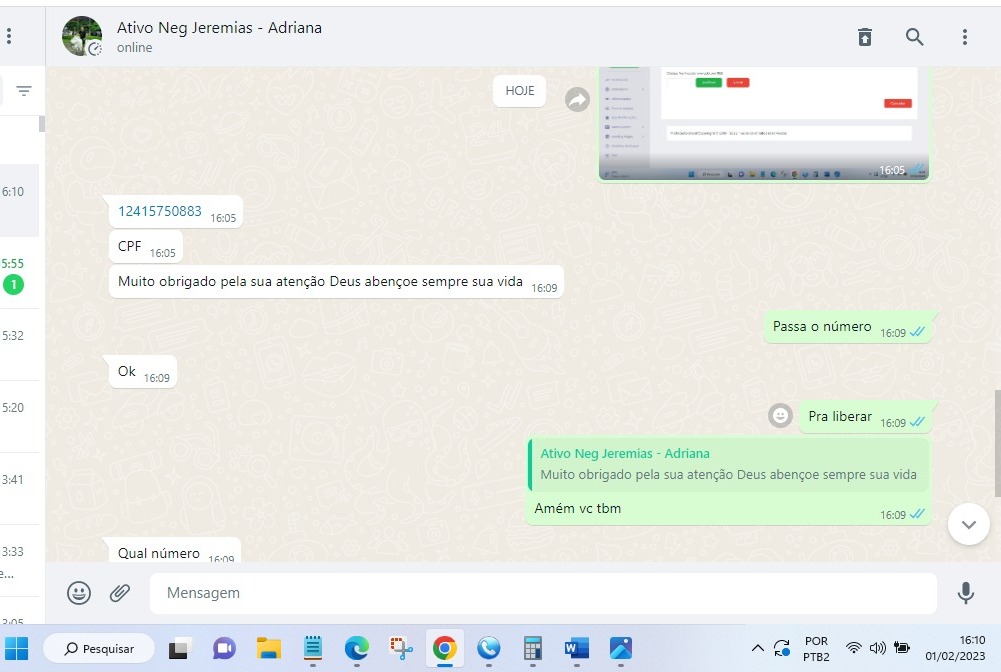Click the Pesquisar taskbar search box

pyautogui.click(x=99, y=649)
